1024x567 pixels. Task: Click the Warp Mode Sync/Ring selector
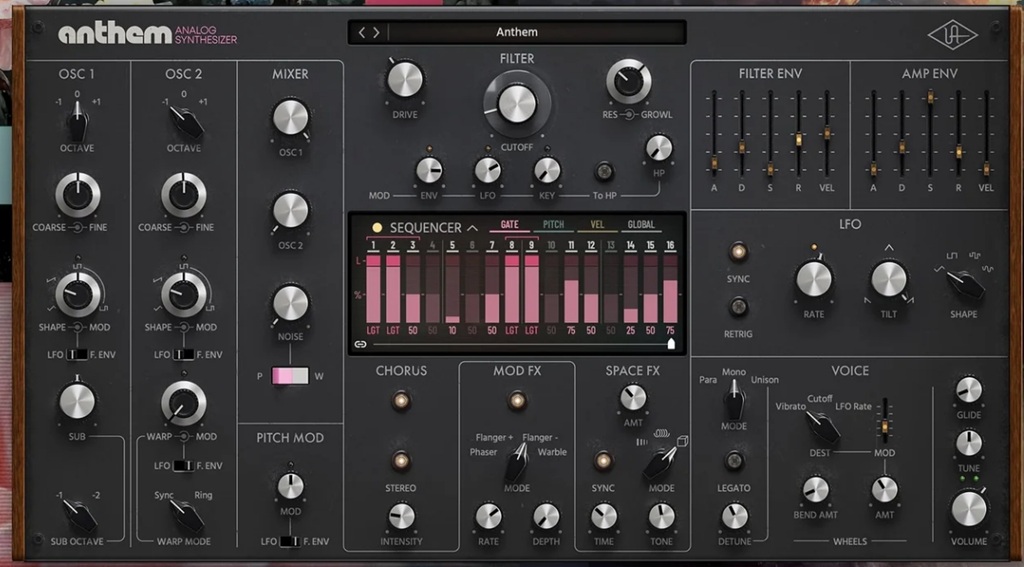[187, 516]
